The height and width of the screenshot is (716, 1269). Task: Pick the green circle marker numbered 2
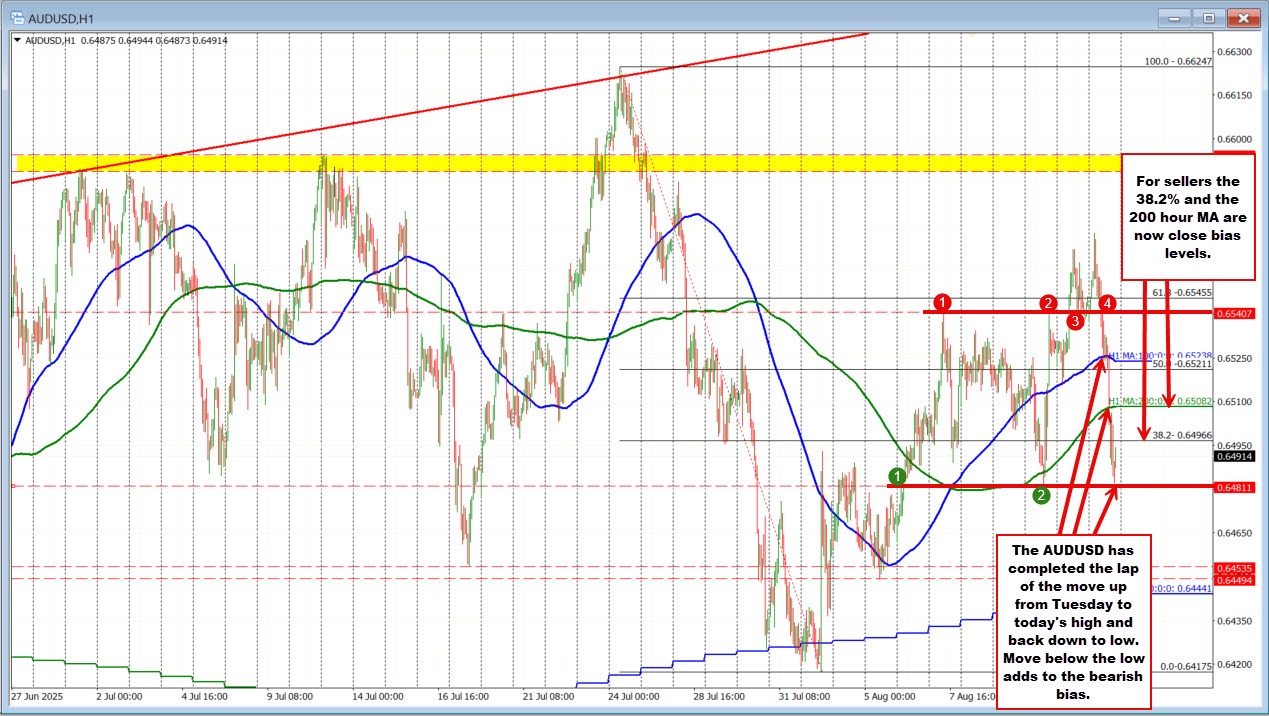pyautogui.click(x=1041, y=495)
